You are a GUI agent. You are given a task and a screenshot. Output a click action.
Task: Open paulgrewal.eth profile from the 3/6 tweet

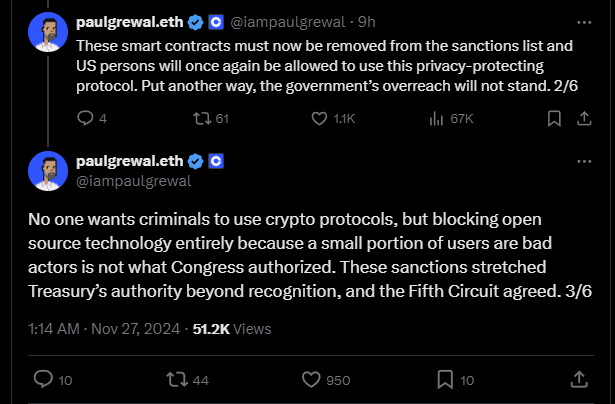click(x=129, y=162)
